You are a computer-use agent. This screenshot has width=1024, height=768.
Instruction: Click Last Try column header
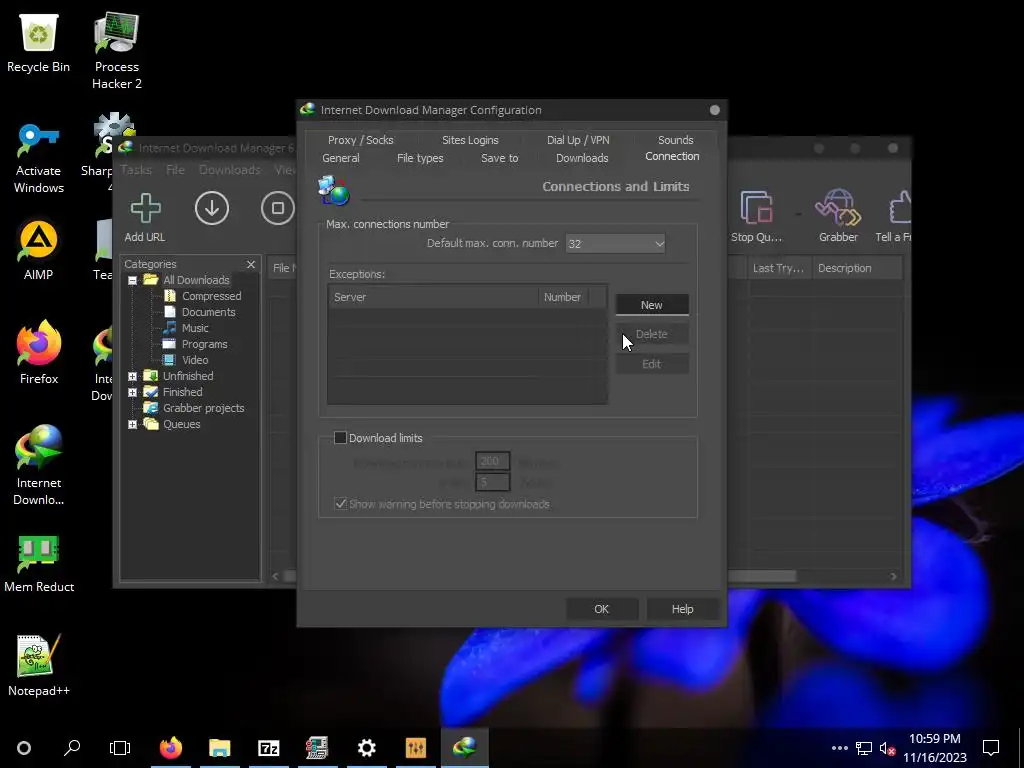[x=778, y=268]
